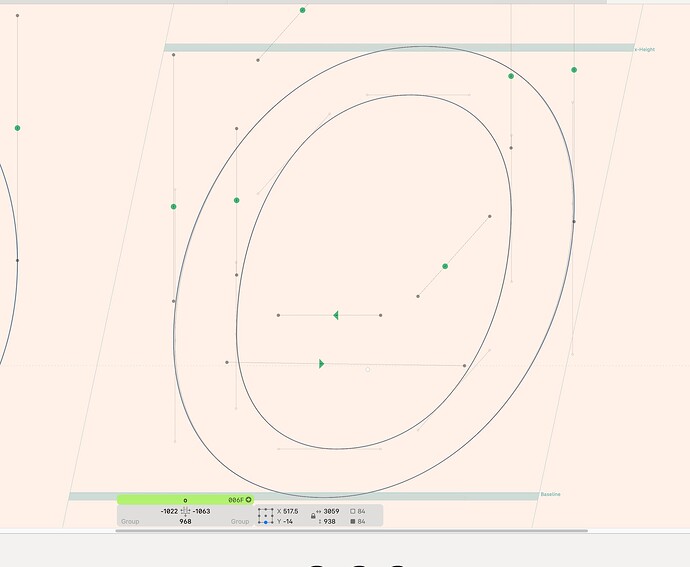
Task: Click the arrow icon beside unicode 006F
Action: click(249, 500)
